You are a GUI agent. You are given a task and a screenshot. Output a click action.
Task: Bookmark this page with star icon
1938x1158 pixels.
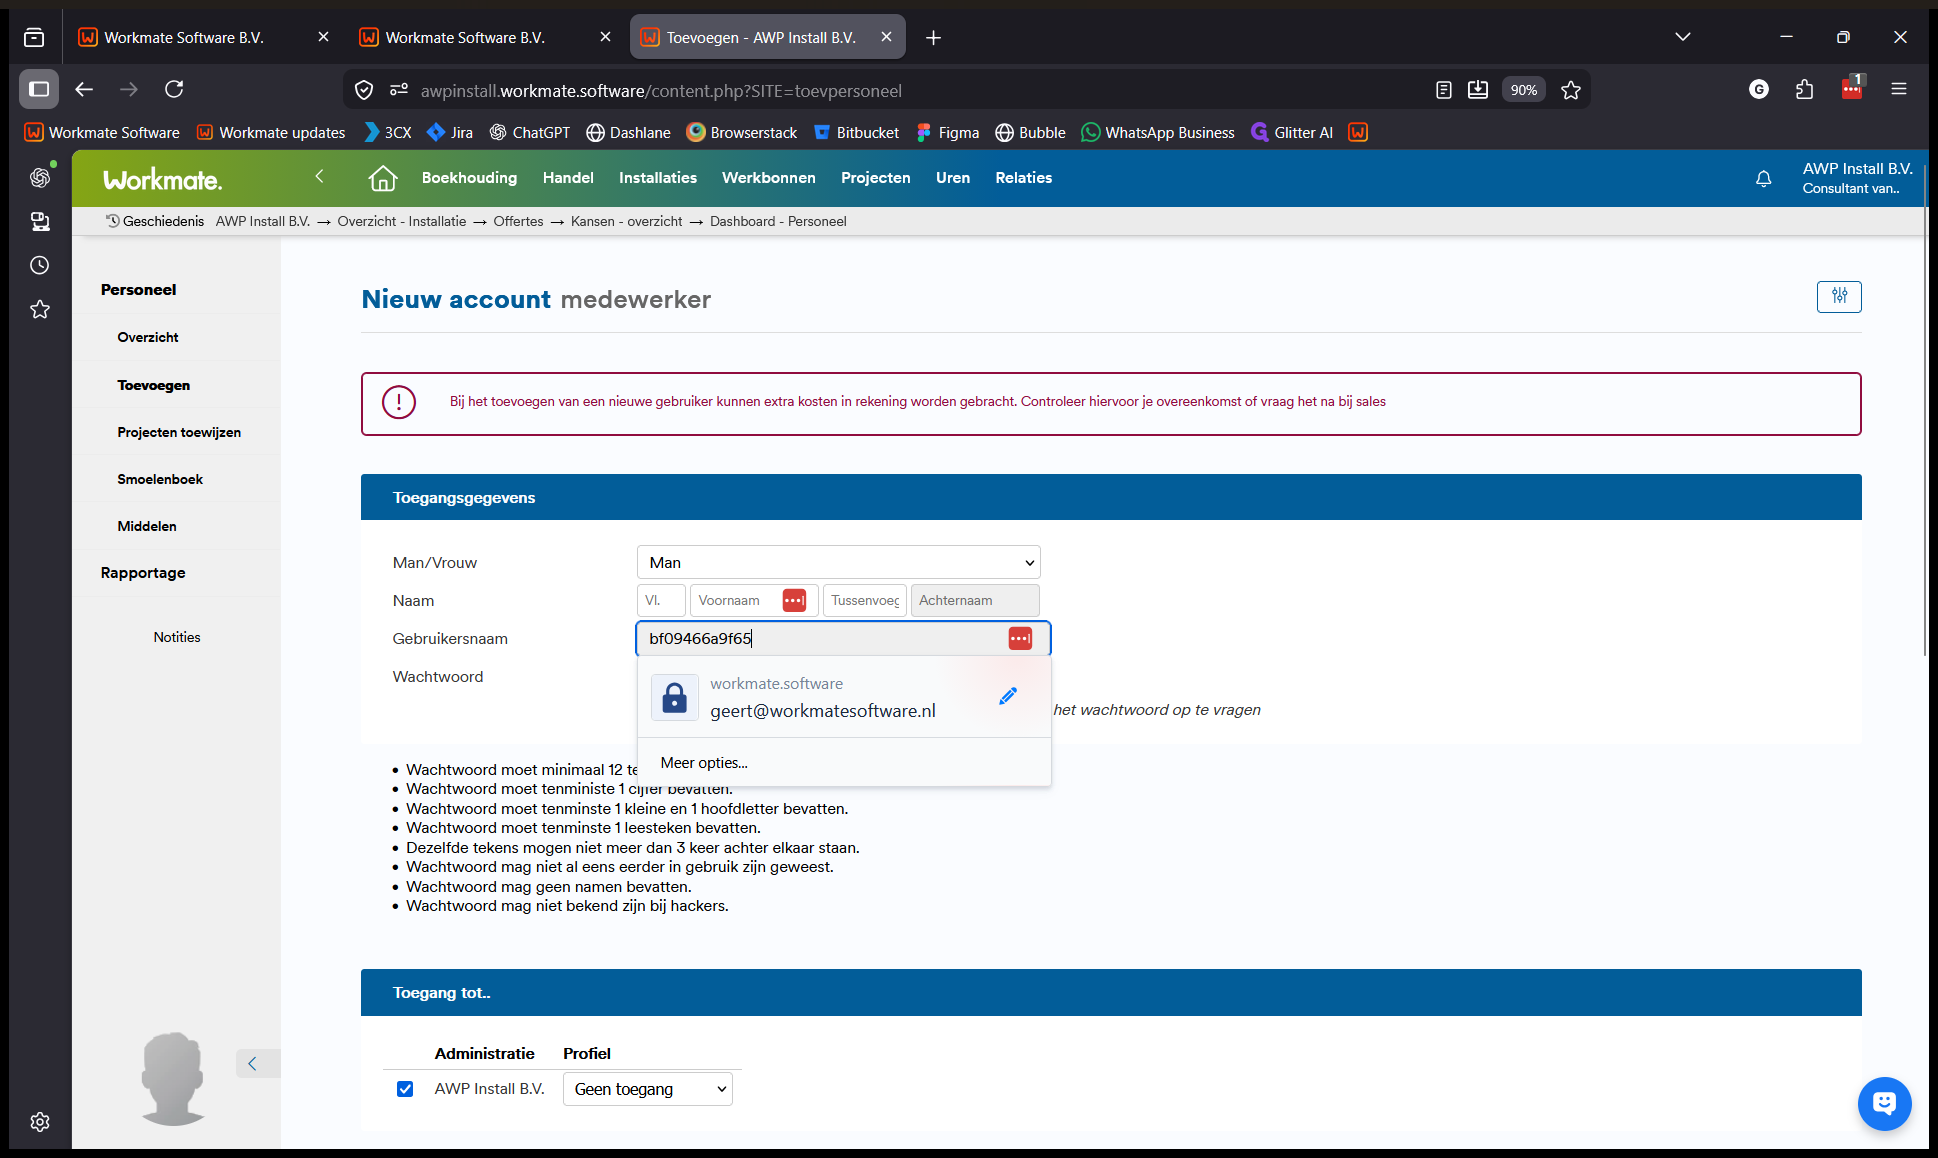coord(1571,90)
